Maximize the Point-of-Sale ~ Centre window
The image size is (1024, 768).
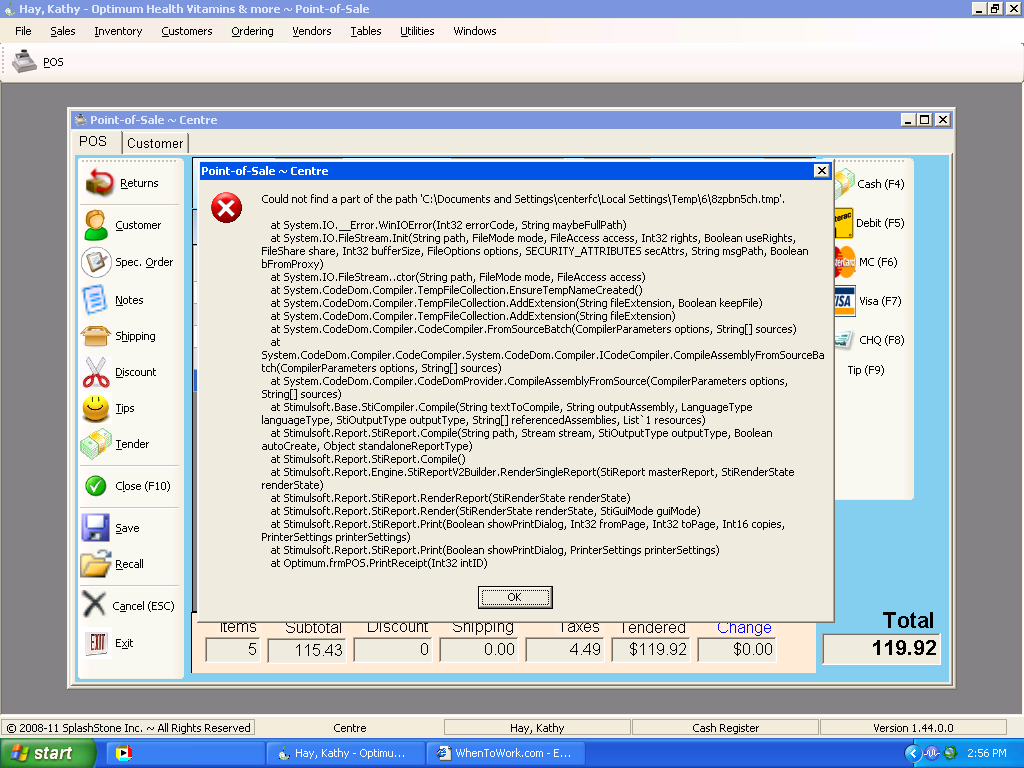[x=924, y=120]
